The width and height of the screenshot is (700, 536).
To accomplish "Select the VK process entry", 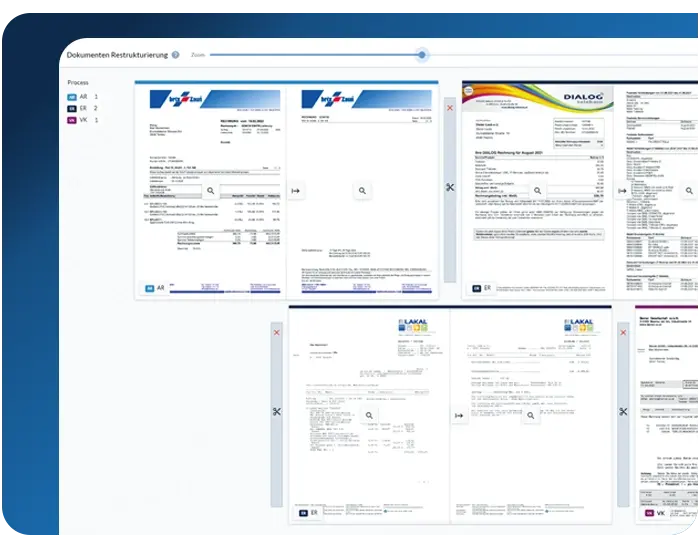I will click(x=83, y=120).
